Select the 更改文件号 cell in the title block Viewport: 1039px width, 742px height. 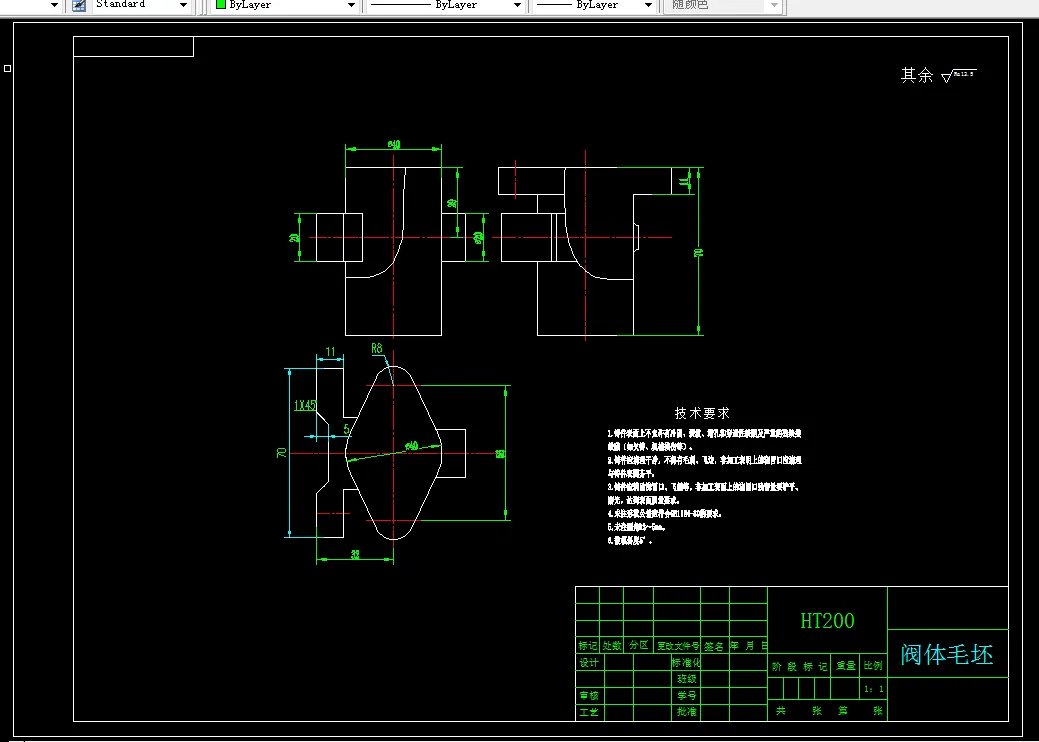[x=677, y=645]
